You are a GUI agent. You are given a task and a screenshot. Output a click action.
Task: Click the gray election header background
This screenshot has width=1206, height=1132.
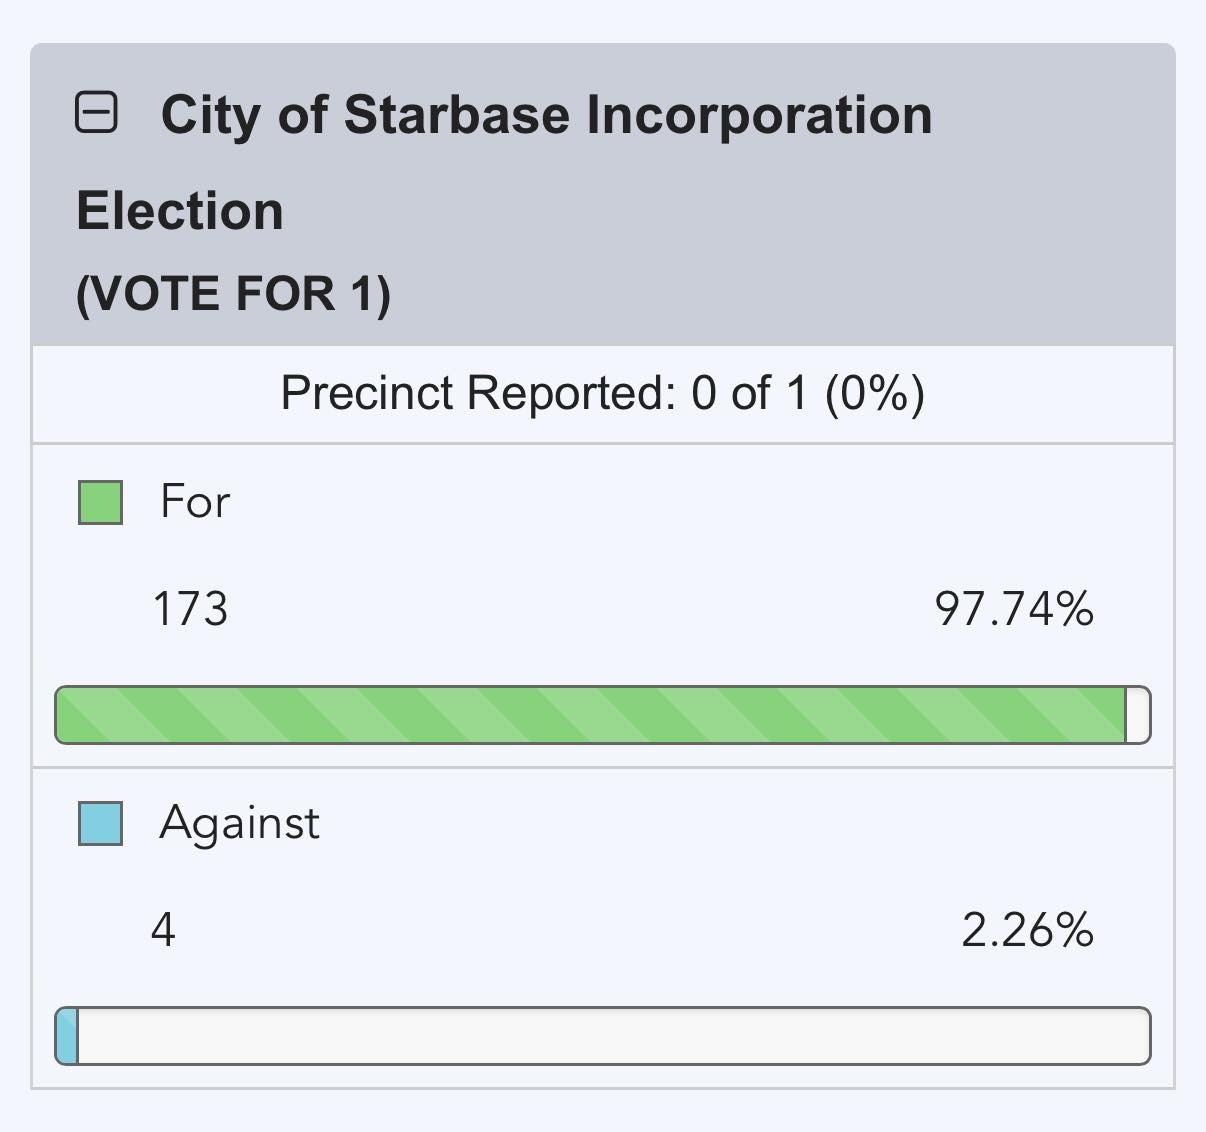(603, 195)
